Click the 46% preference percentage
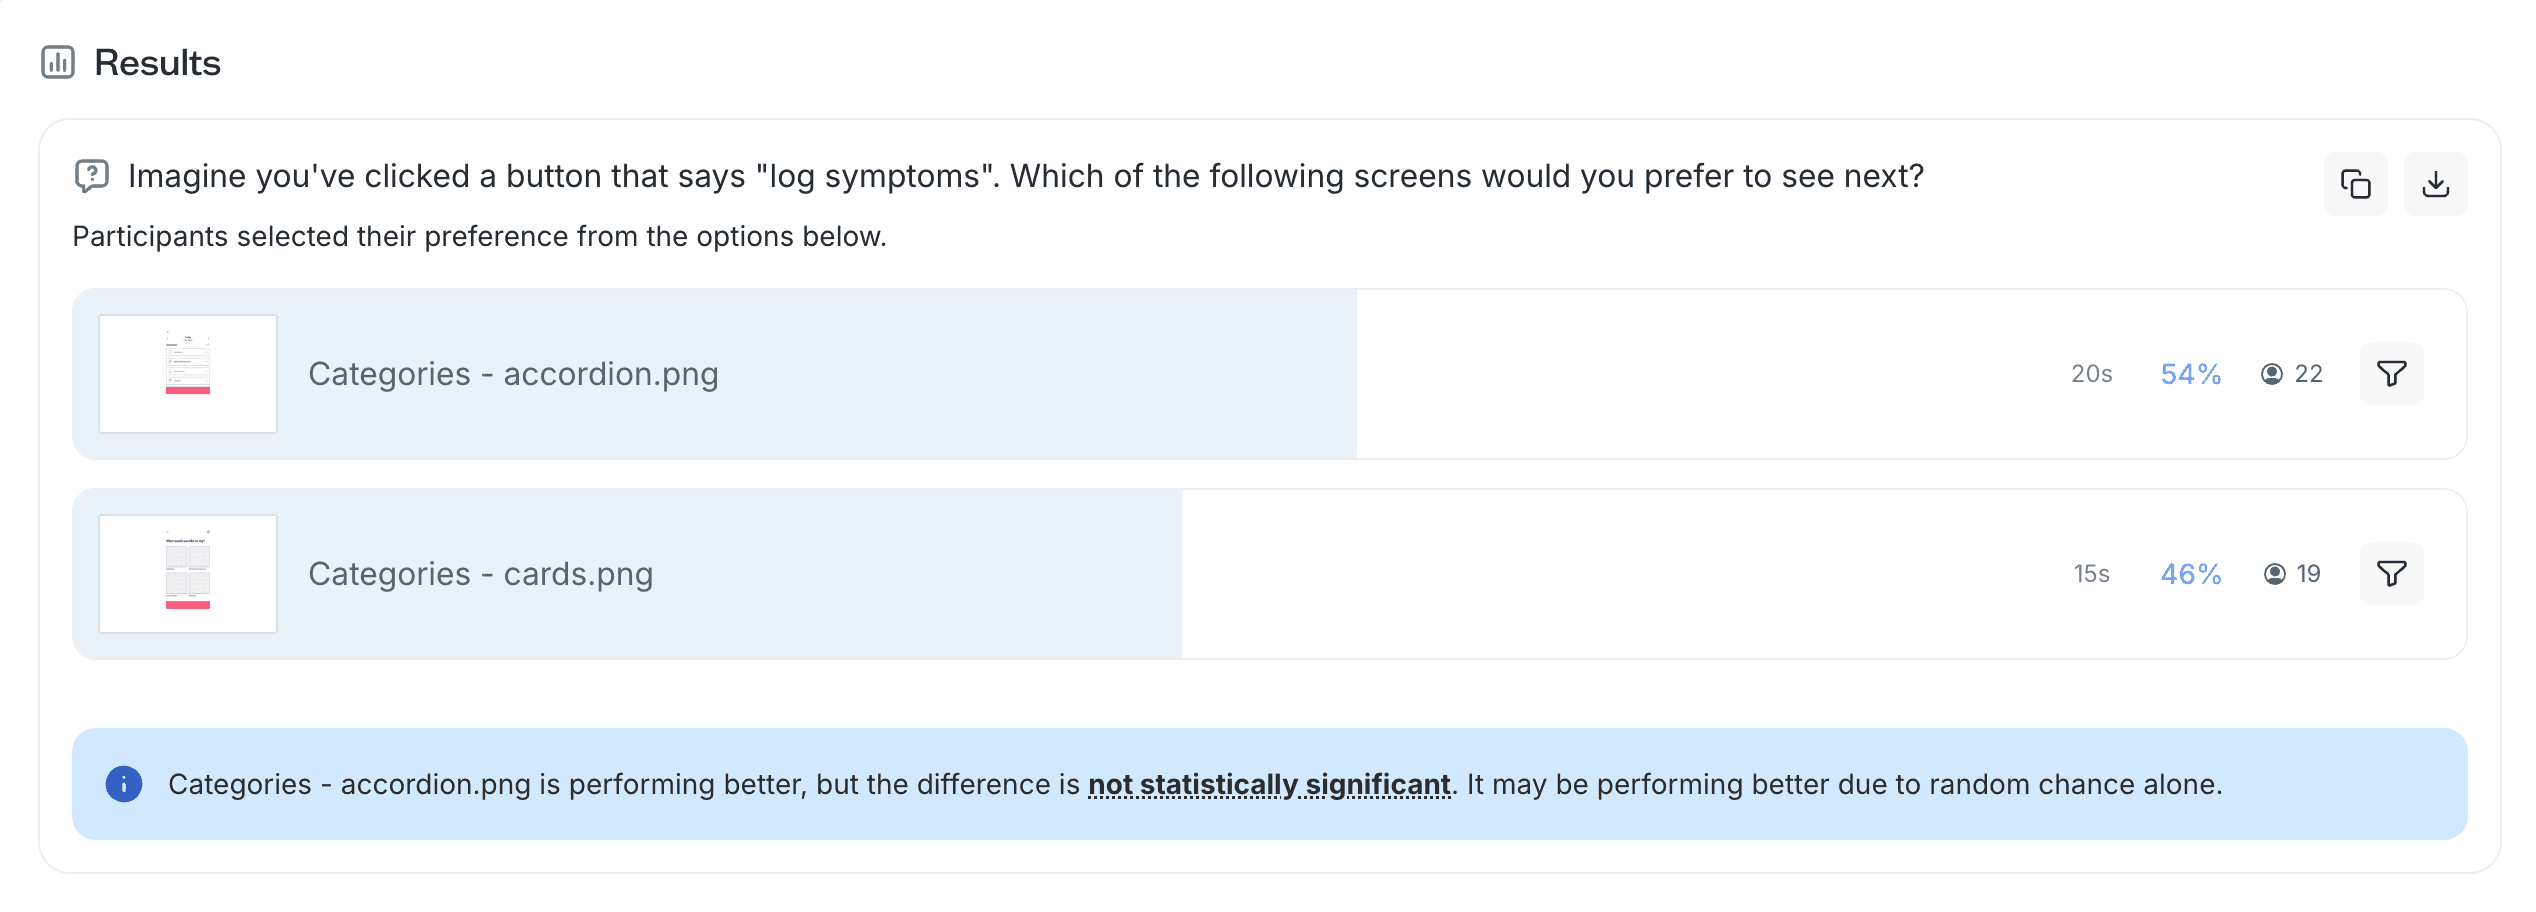2536x912 pixels. tap(2190, 574)
